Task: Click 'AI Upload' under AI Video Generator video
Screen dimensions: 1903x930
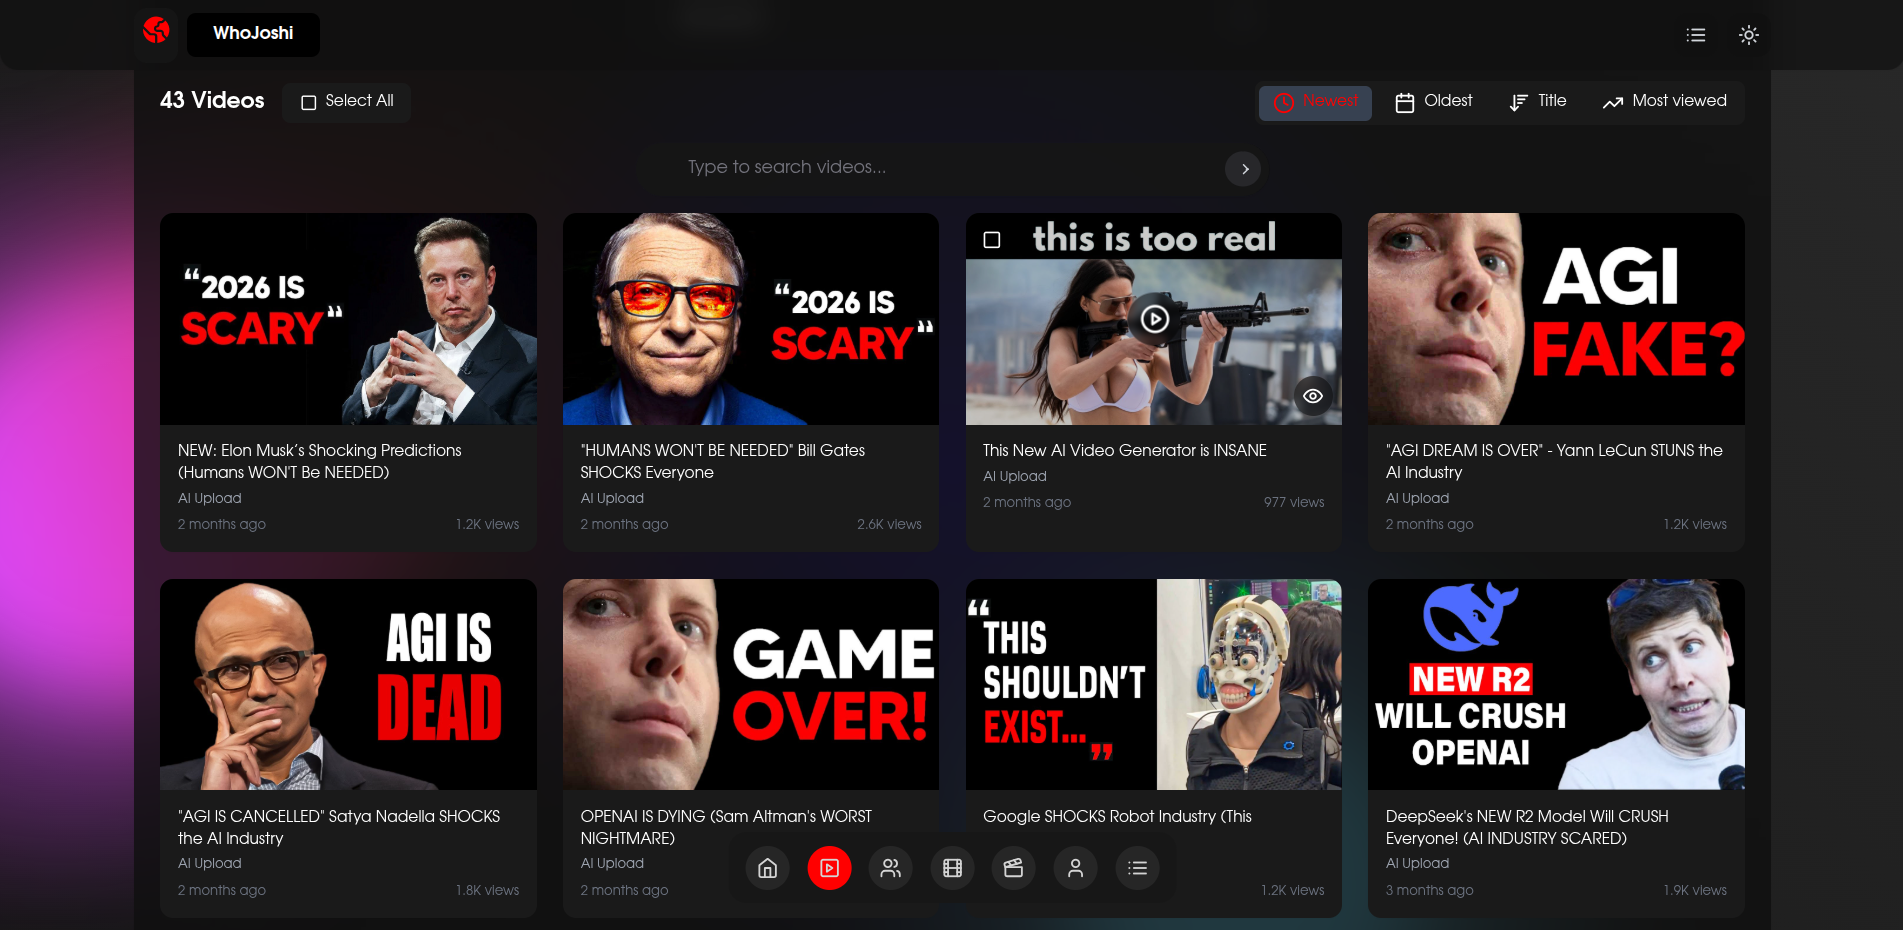Action: click(x=1015, y=477)
